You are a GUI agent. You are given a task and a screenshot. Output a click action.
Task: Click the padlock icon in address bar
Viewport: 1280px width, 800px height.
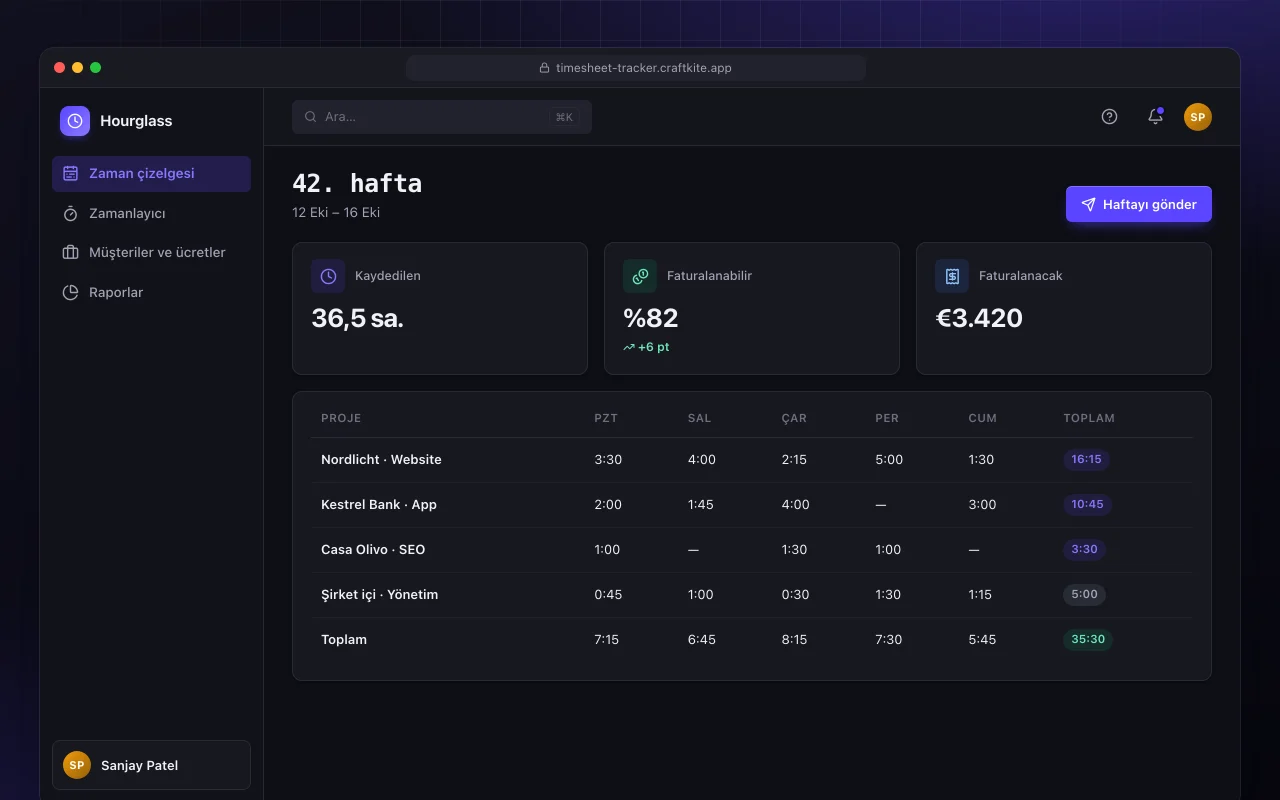click(545, 68)
